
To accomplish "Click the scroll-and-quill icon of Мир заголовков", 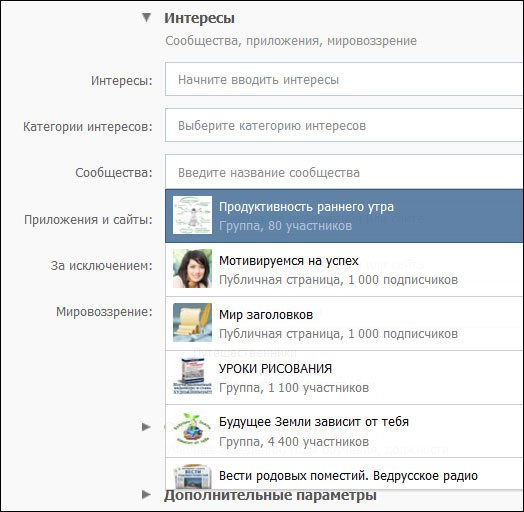I will pos(192,323).
